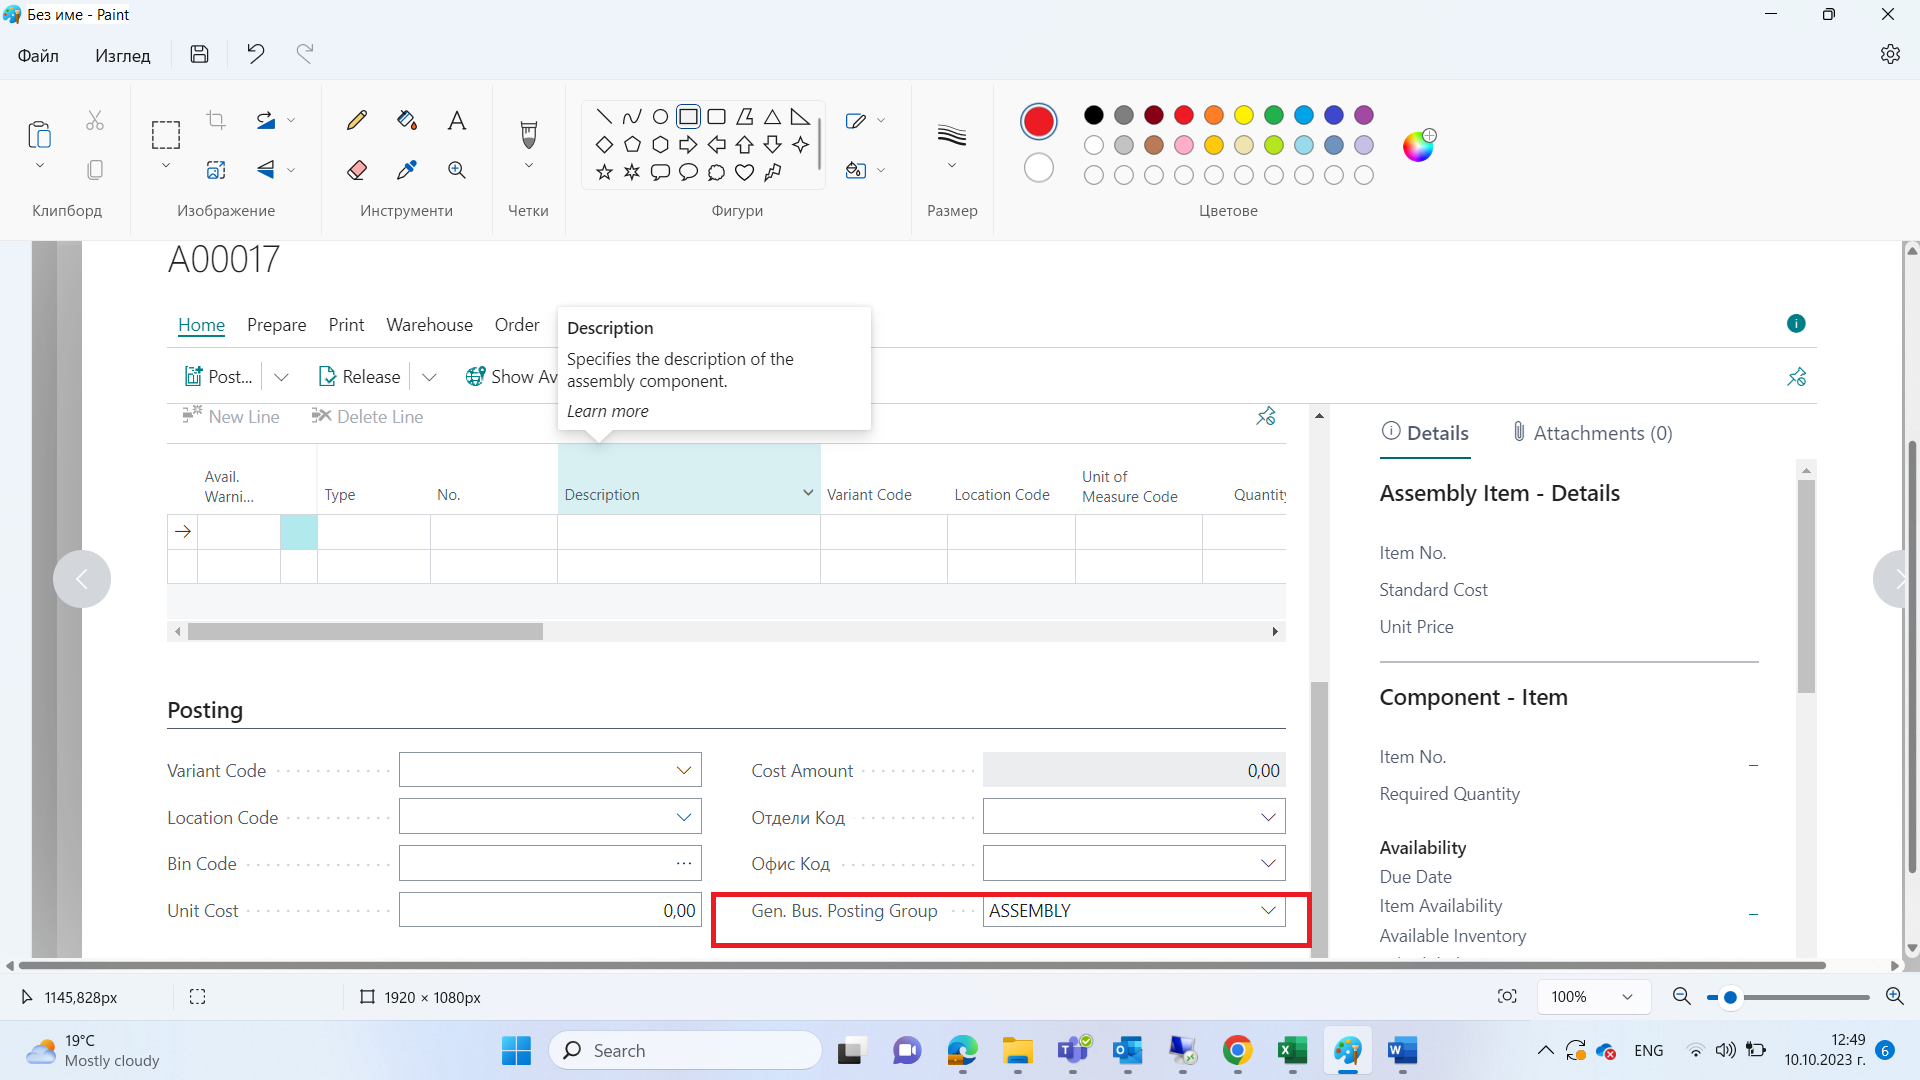Expand the Gen. Bus. Posting Group dropdown
Screen dimensions: 1920x1080
pos(1267,910)
